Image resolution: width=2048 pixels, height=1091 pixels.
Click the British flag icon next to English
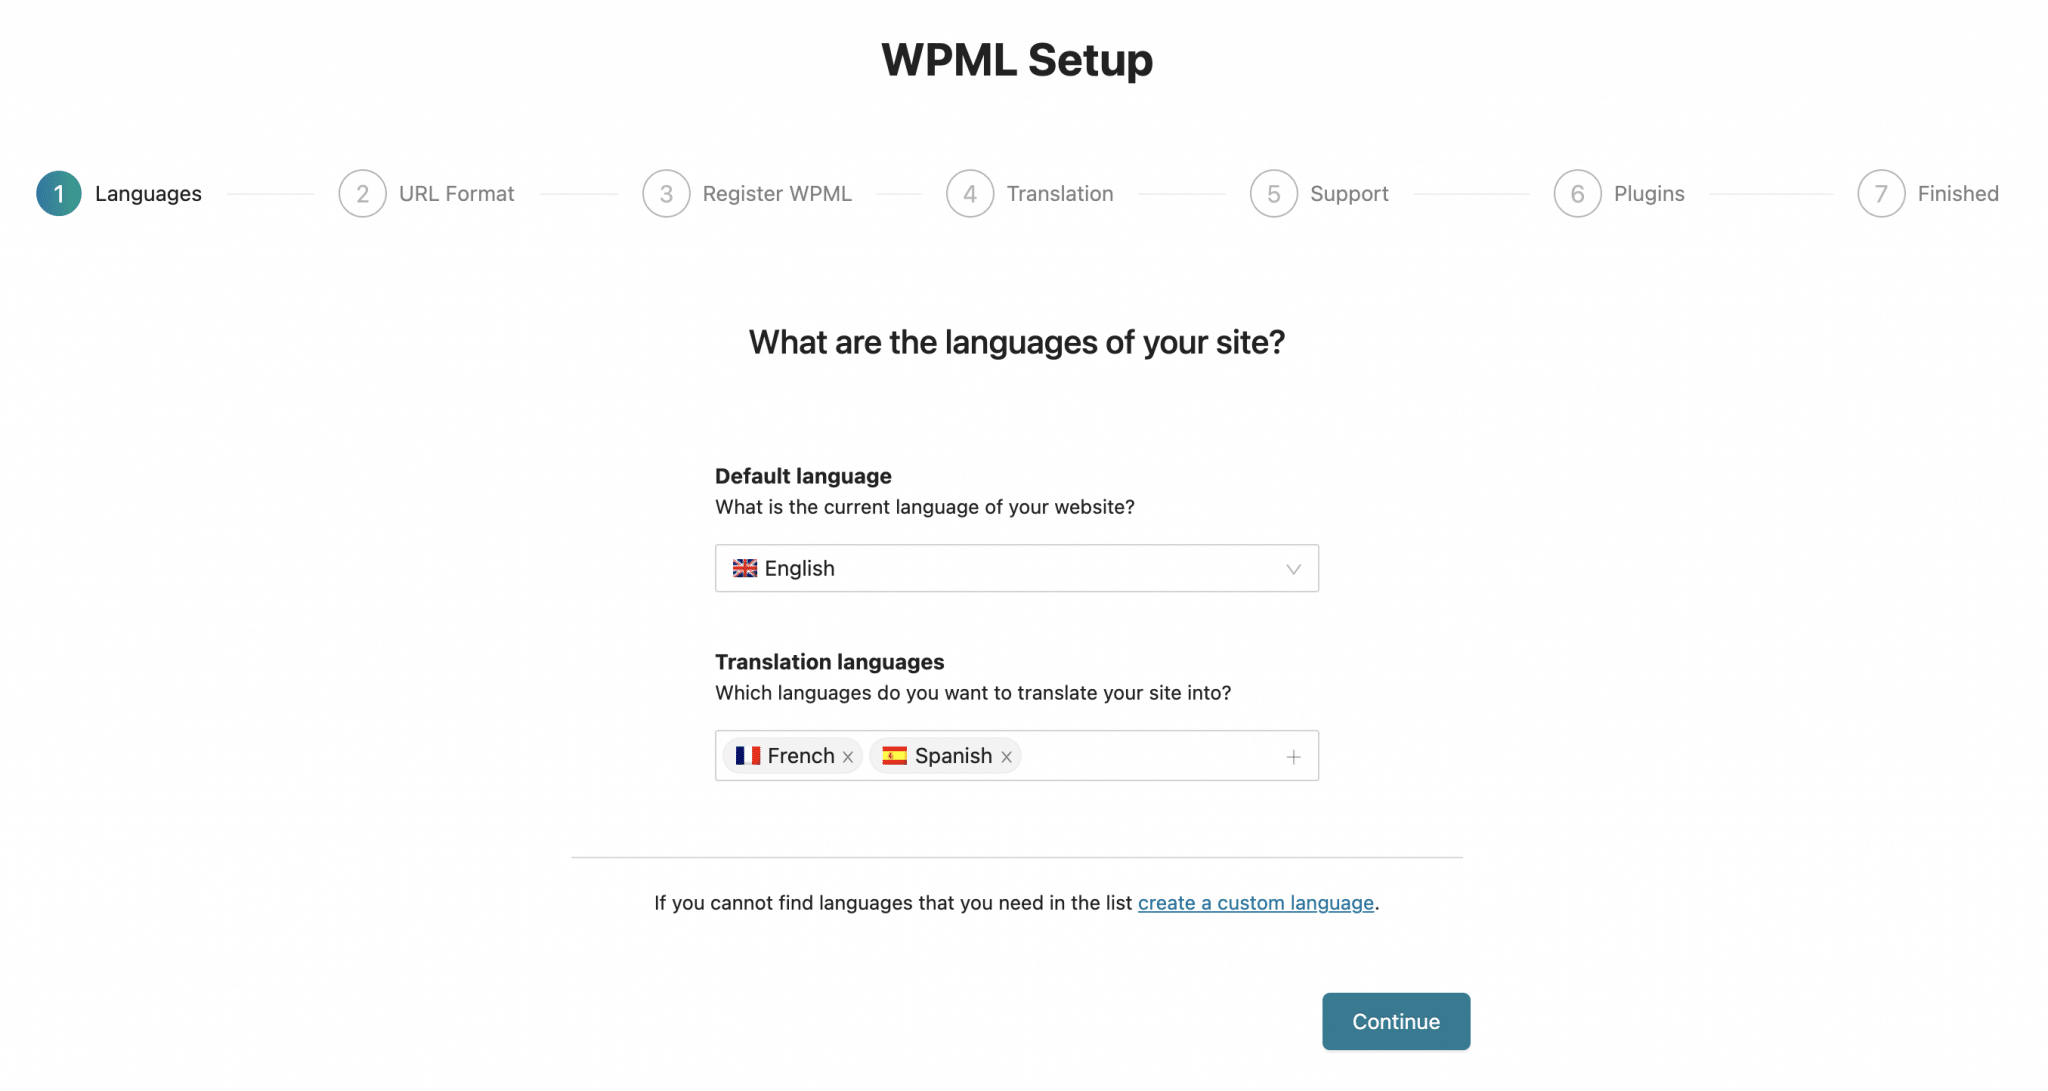(x=745, y=568)
